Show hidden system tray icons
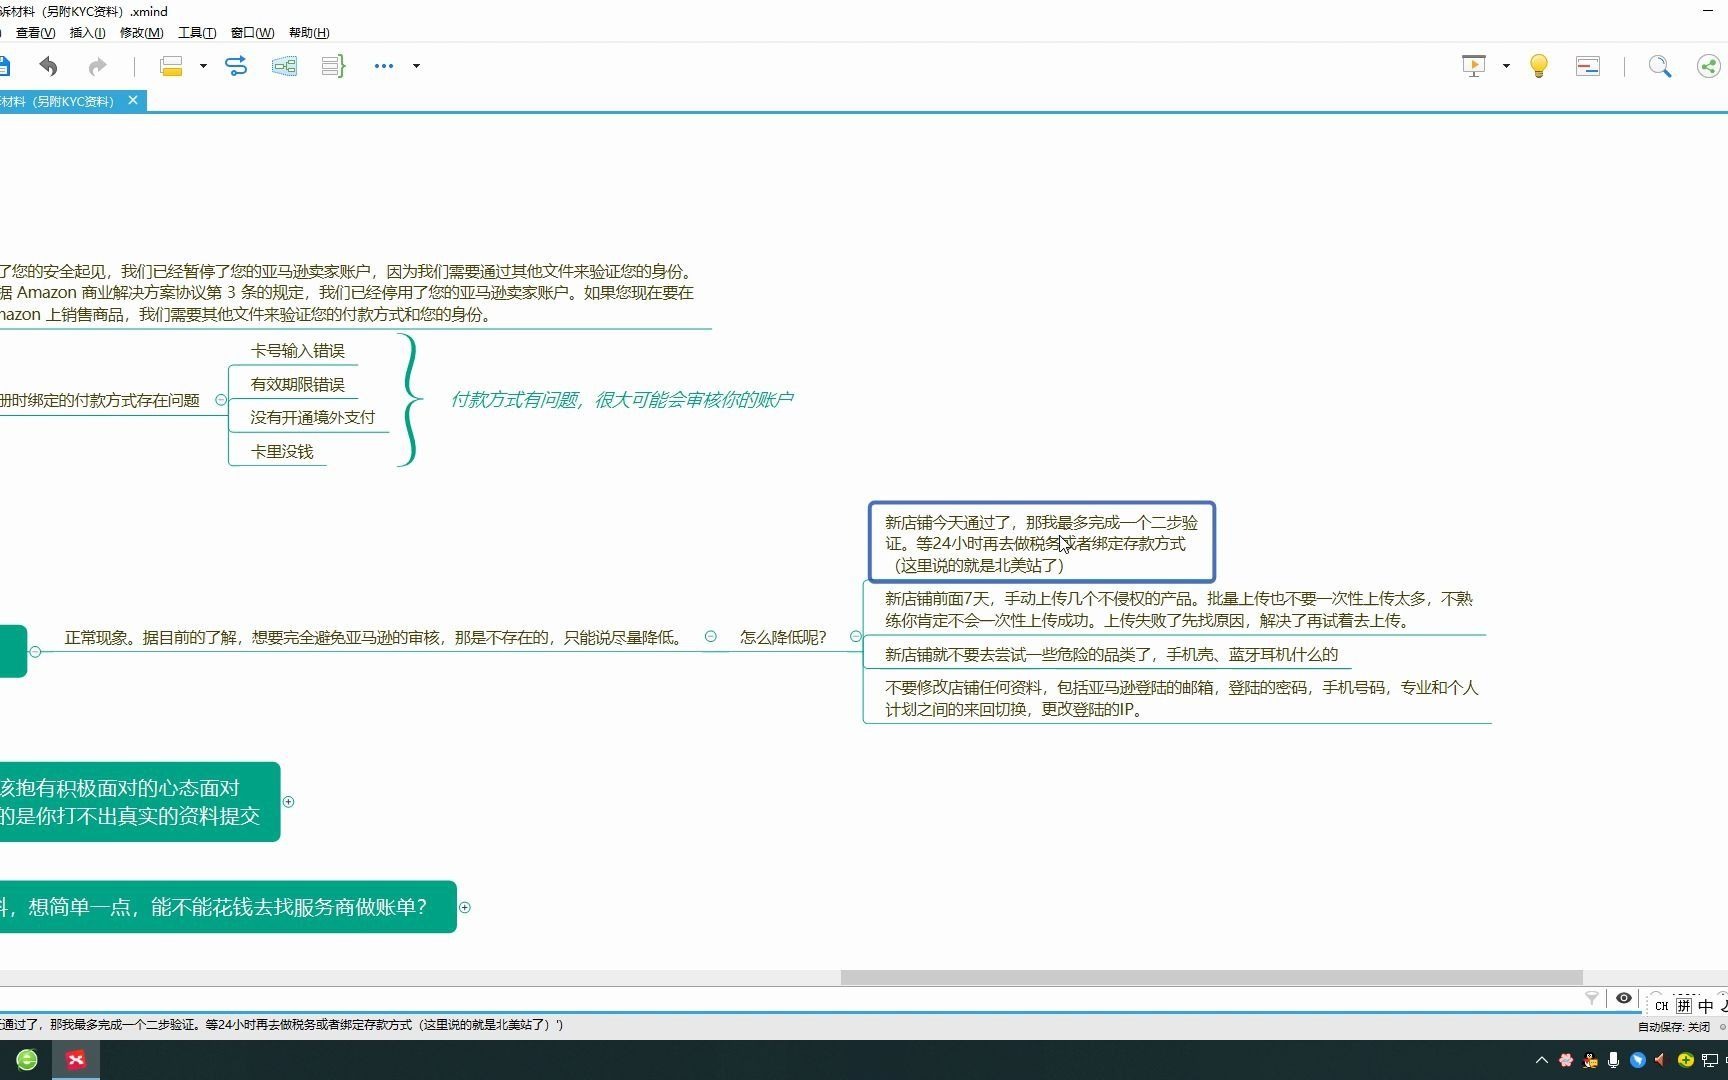The image size is (1728, 1080). pos(1541,1060)
